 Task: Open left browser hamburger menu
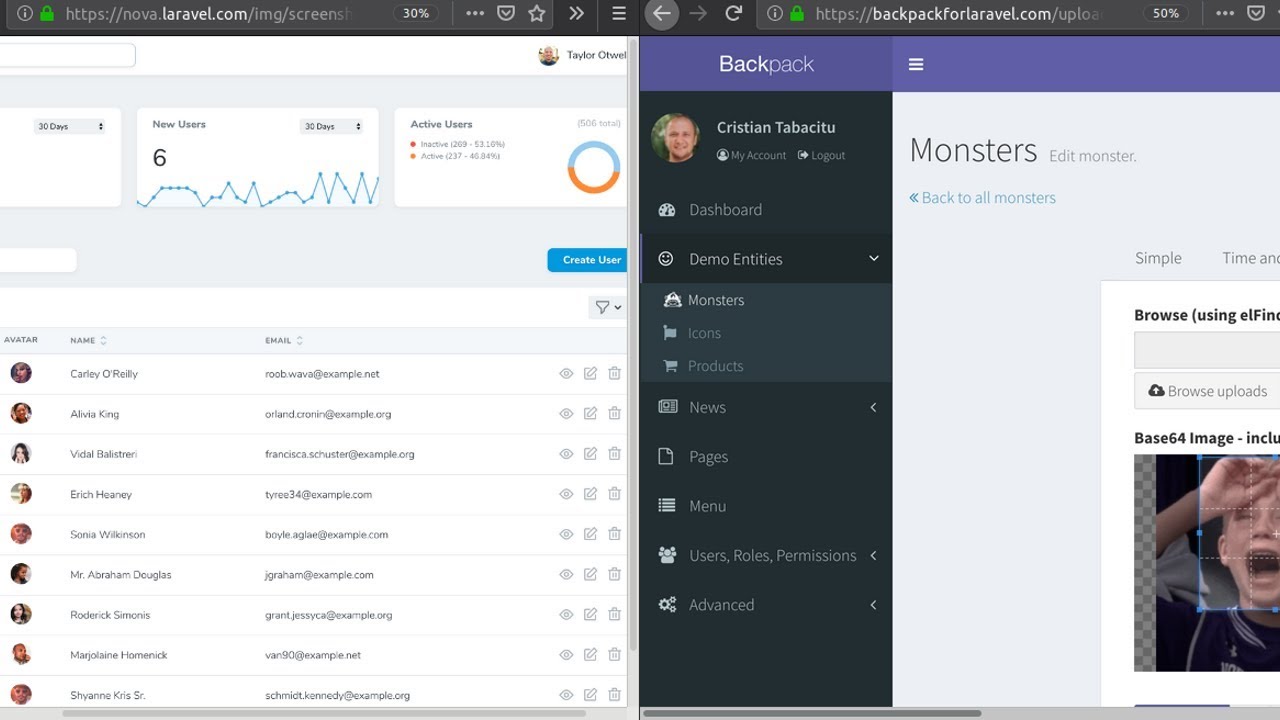click(x=619, y=14)
